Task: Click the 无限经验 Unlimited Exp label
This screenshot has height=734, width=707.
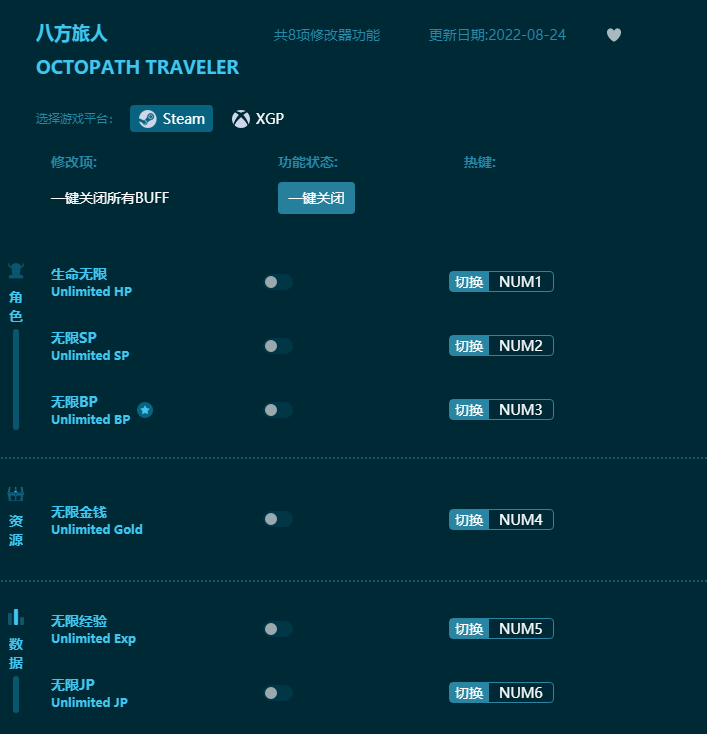Action: point(93,630)
